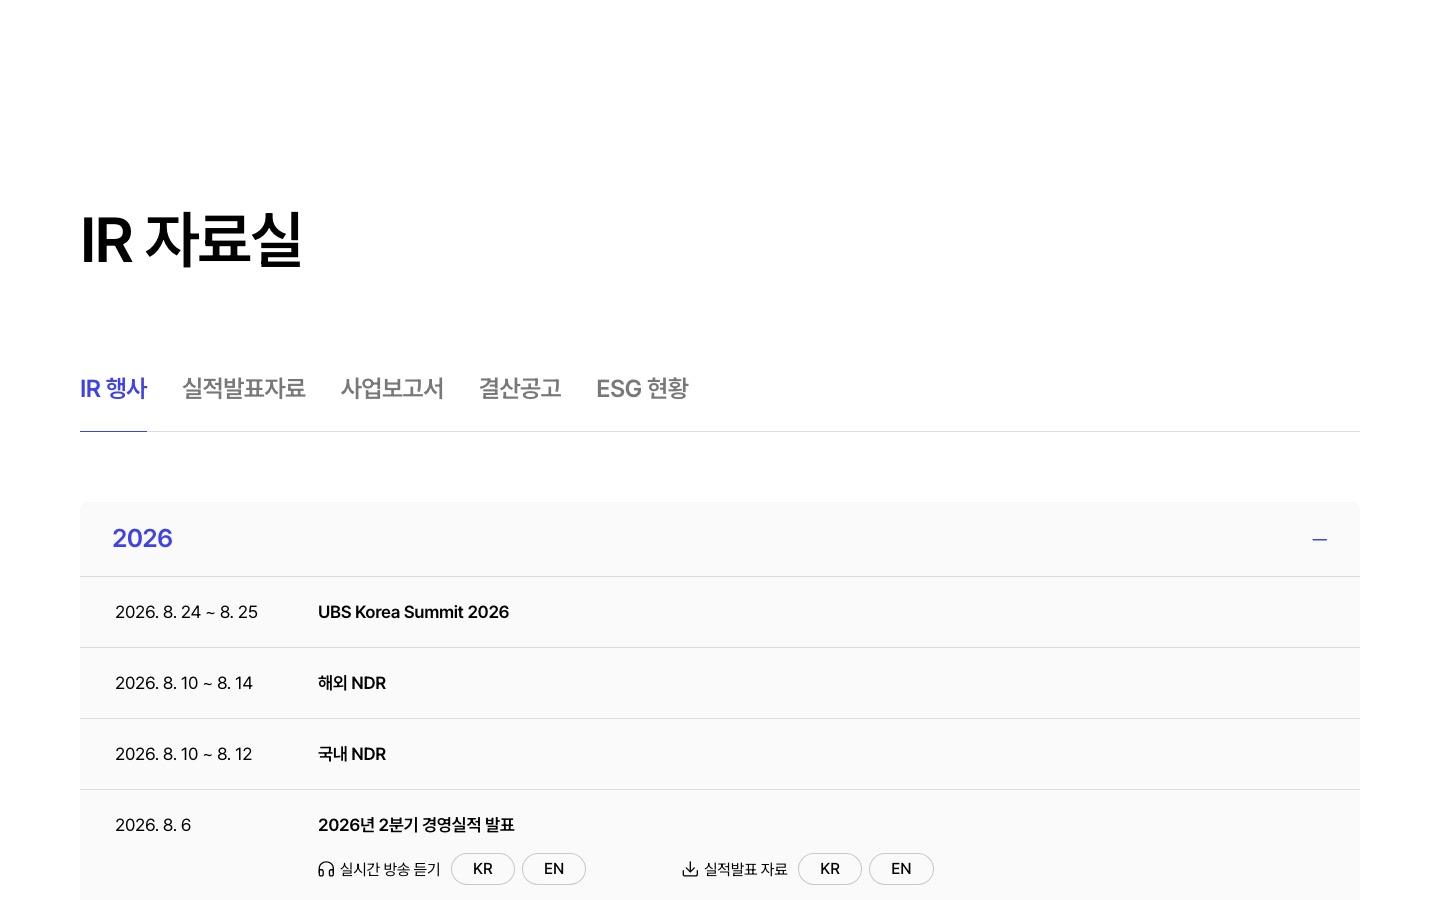Open the ESG 현황 tab

tap(642, 389)
